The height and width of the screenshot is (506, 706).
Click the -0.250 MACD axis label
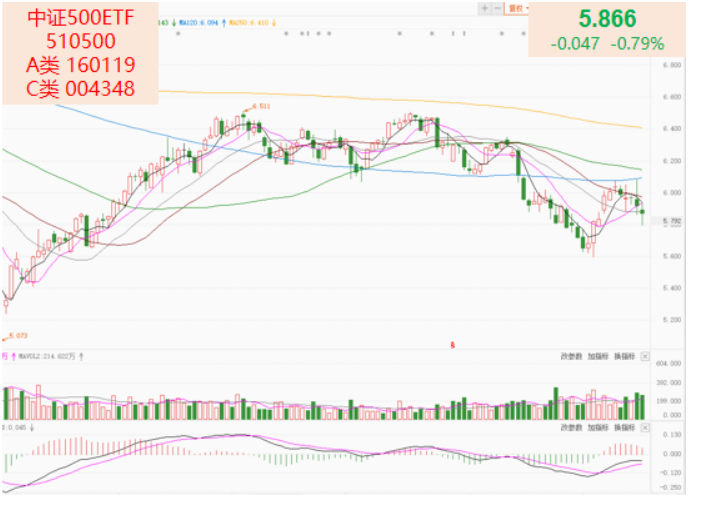[x=670, y=488]
